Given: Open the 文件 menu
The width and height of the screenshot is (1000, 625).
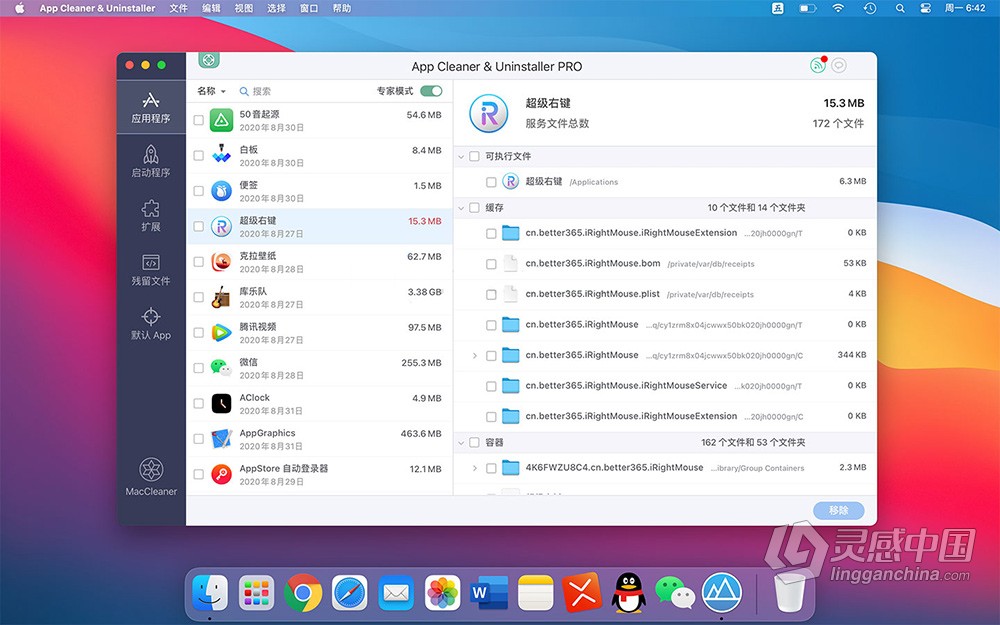Looking at the screenshot, I should [x=179, y=8].
